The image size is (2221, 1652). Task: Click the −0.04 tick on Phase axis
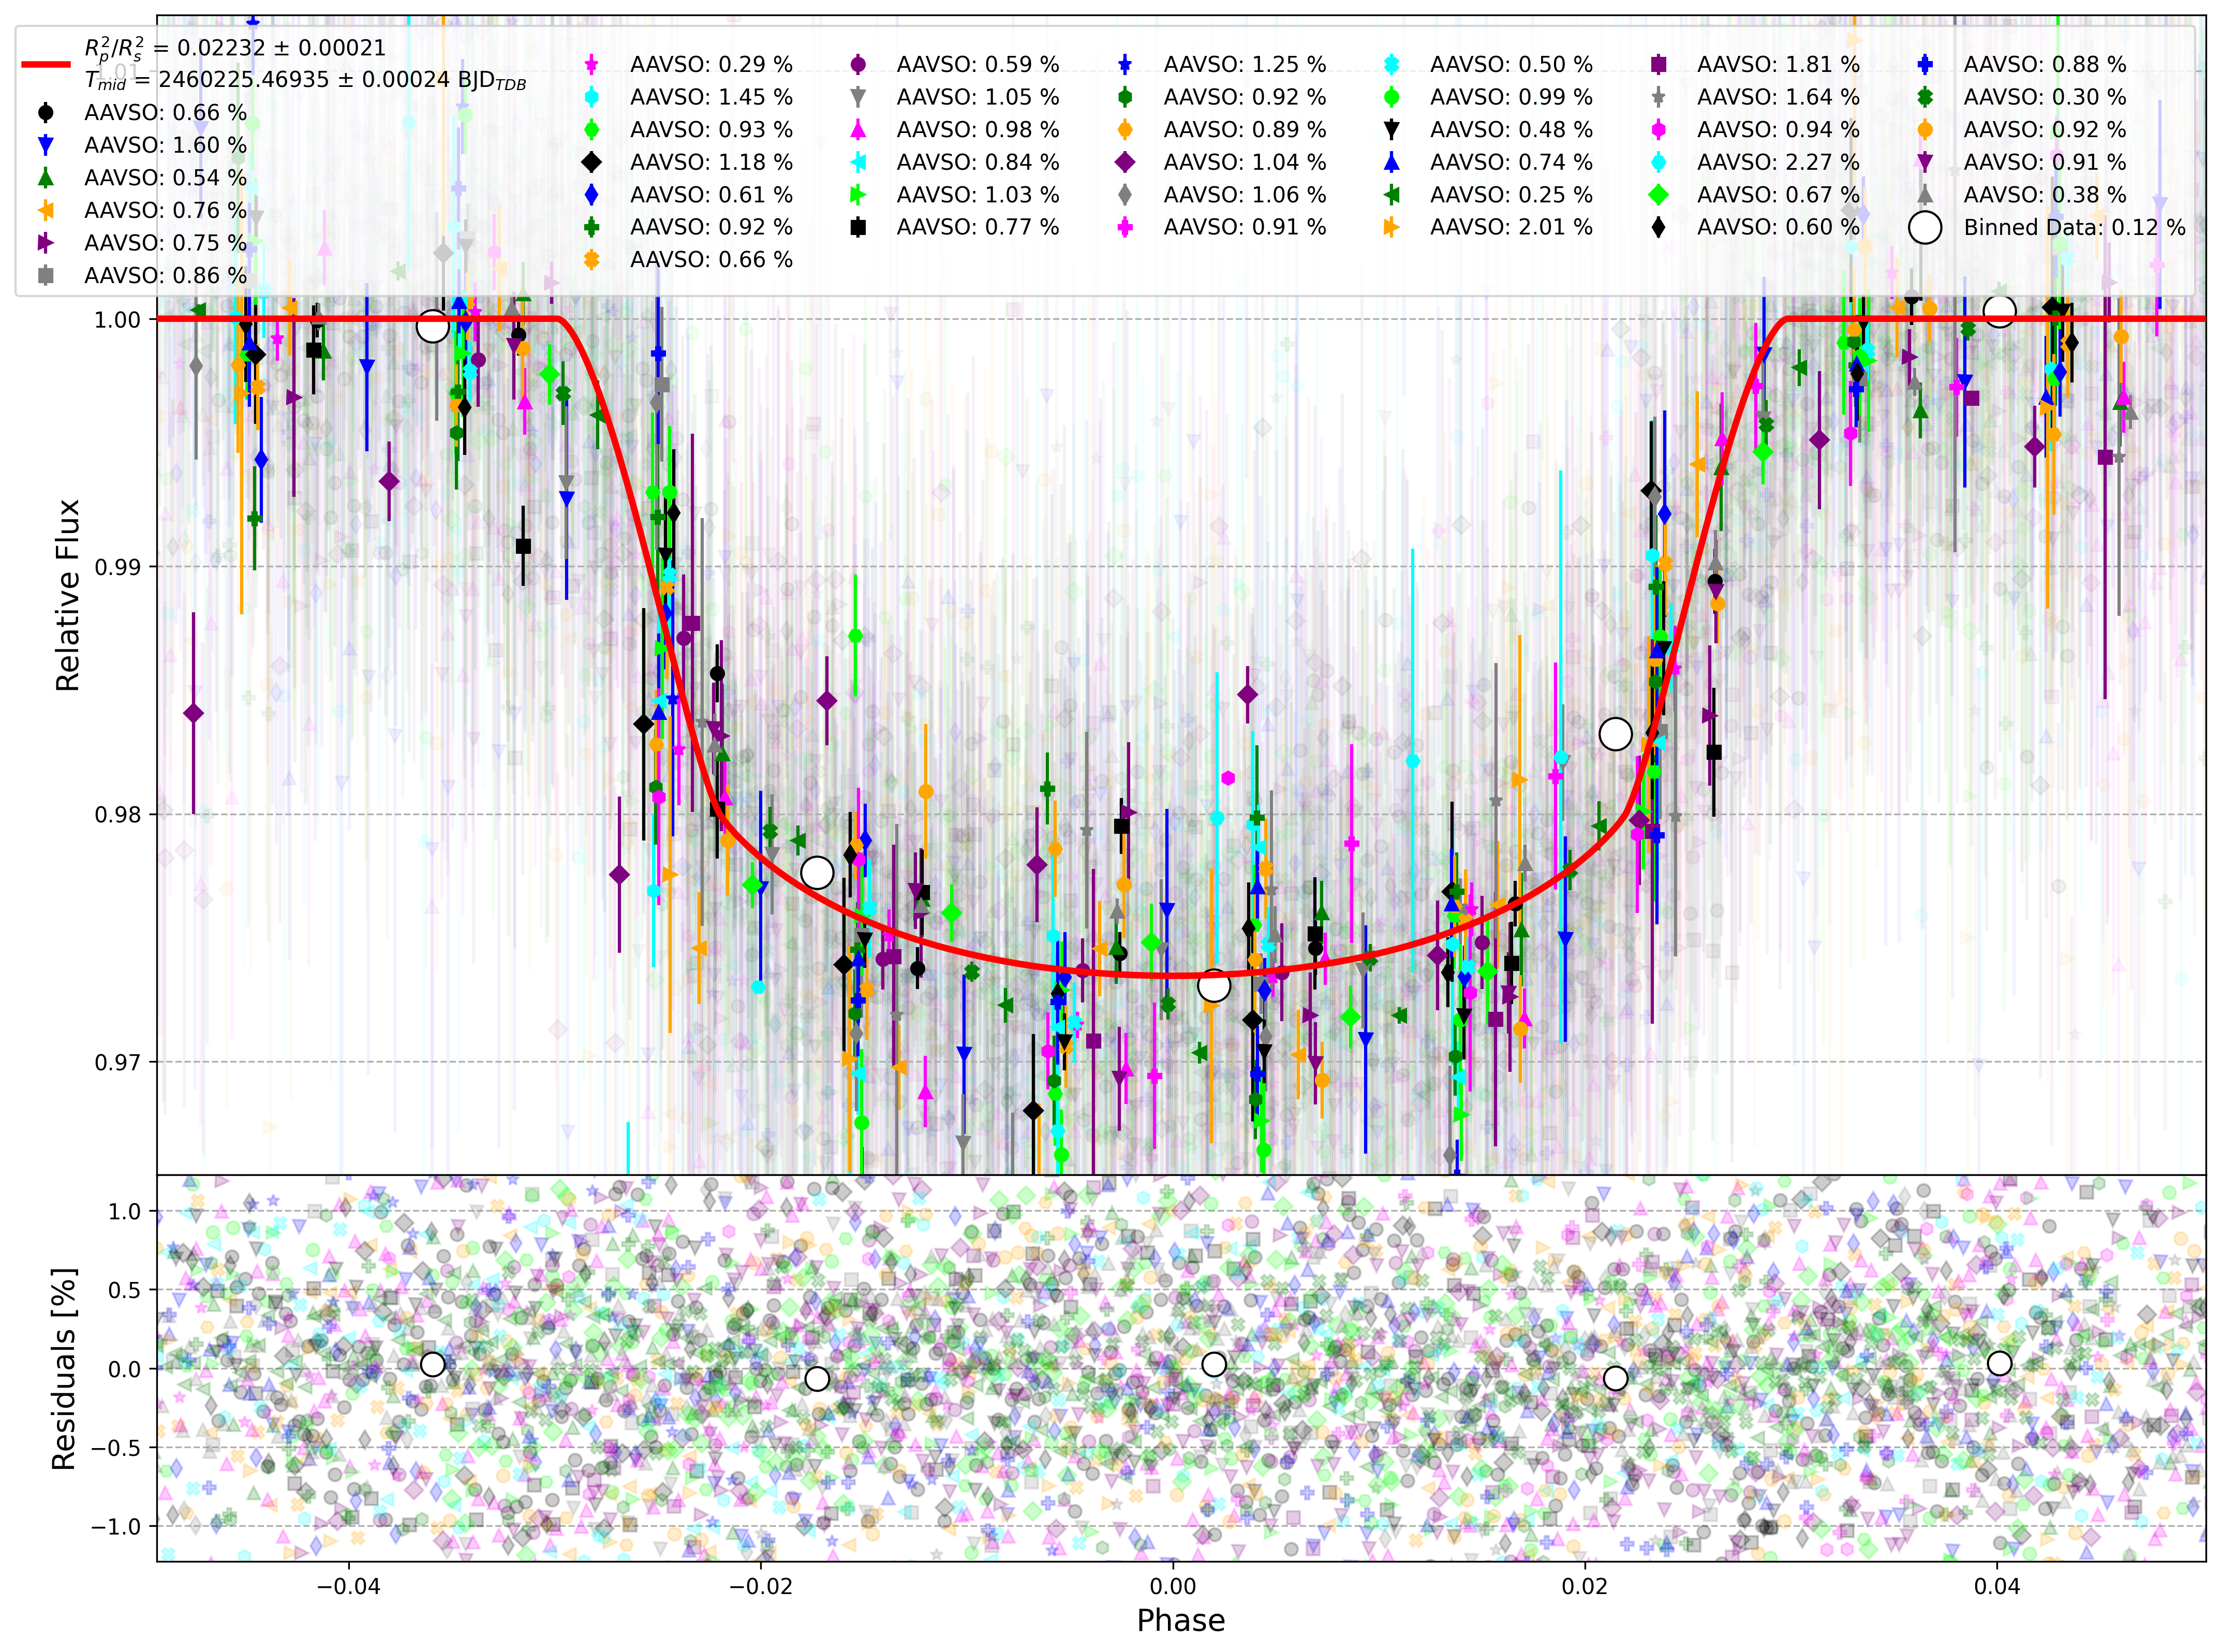click(348, 1586)
